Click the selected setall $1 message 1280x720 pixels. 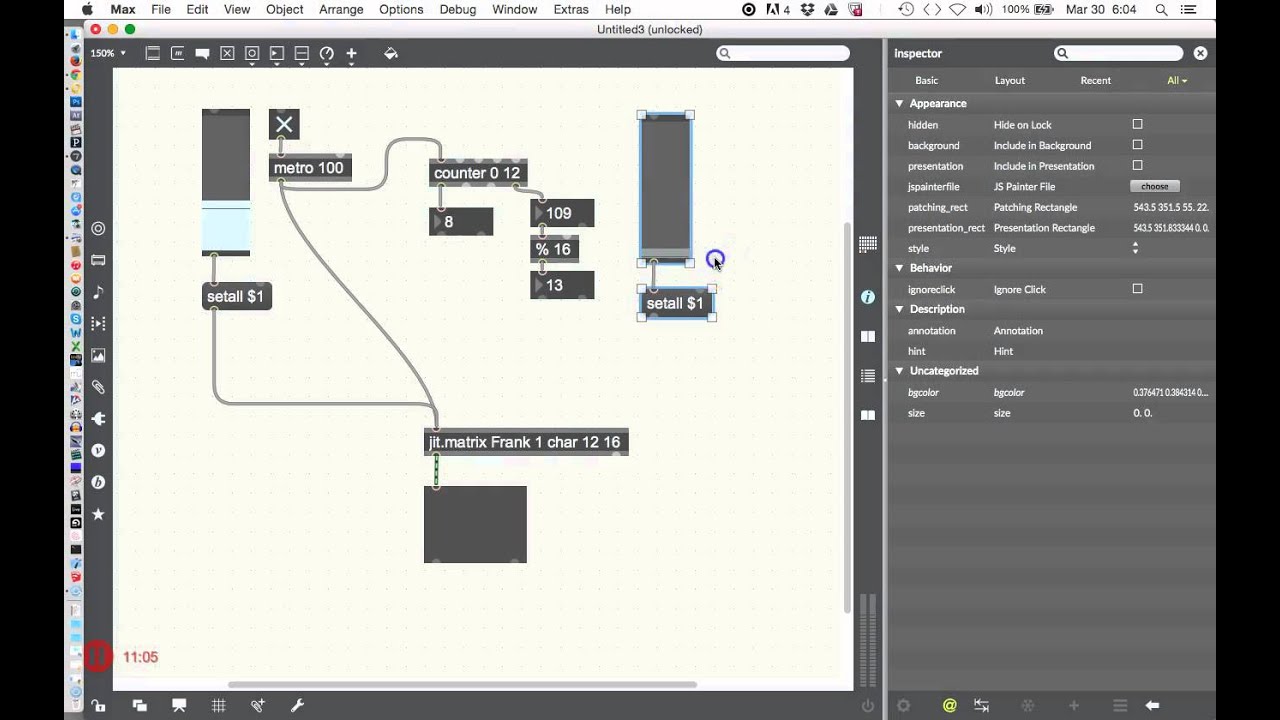(x=676, y=304)
